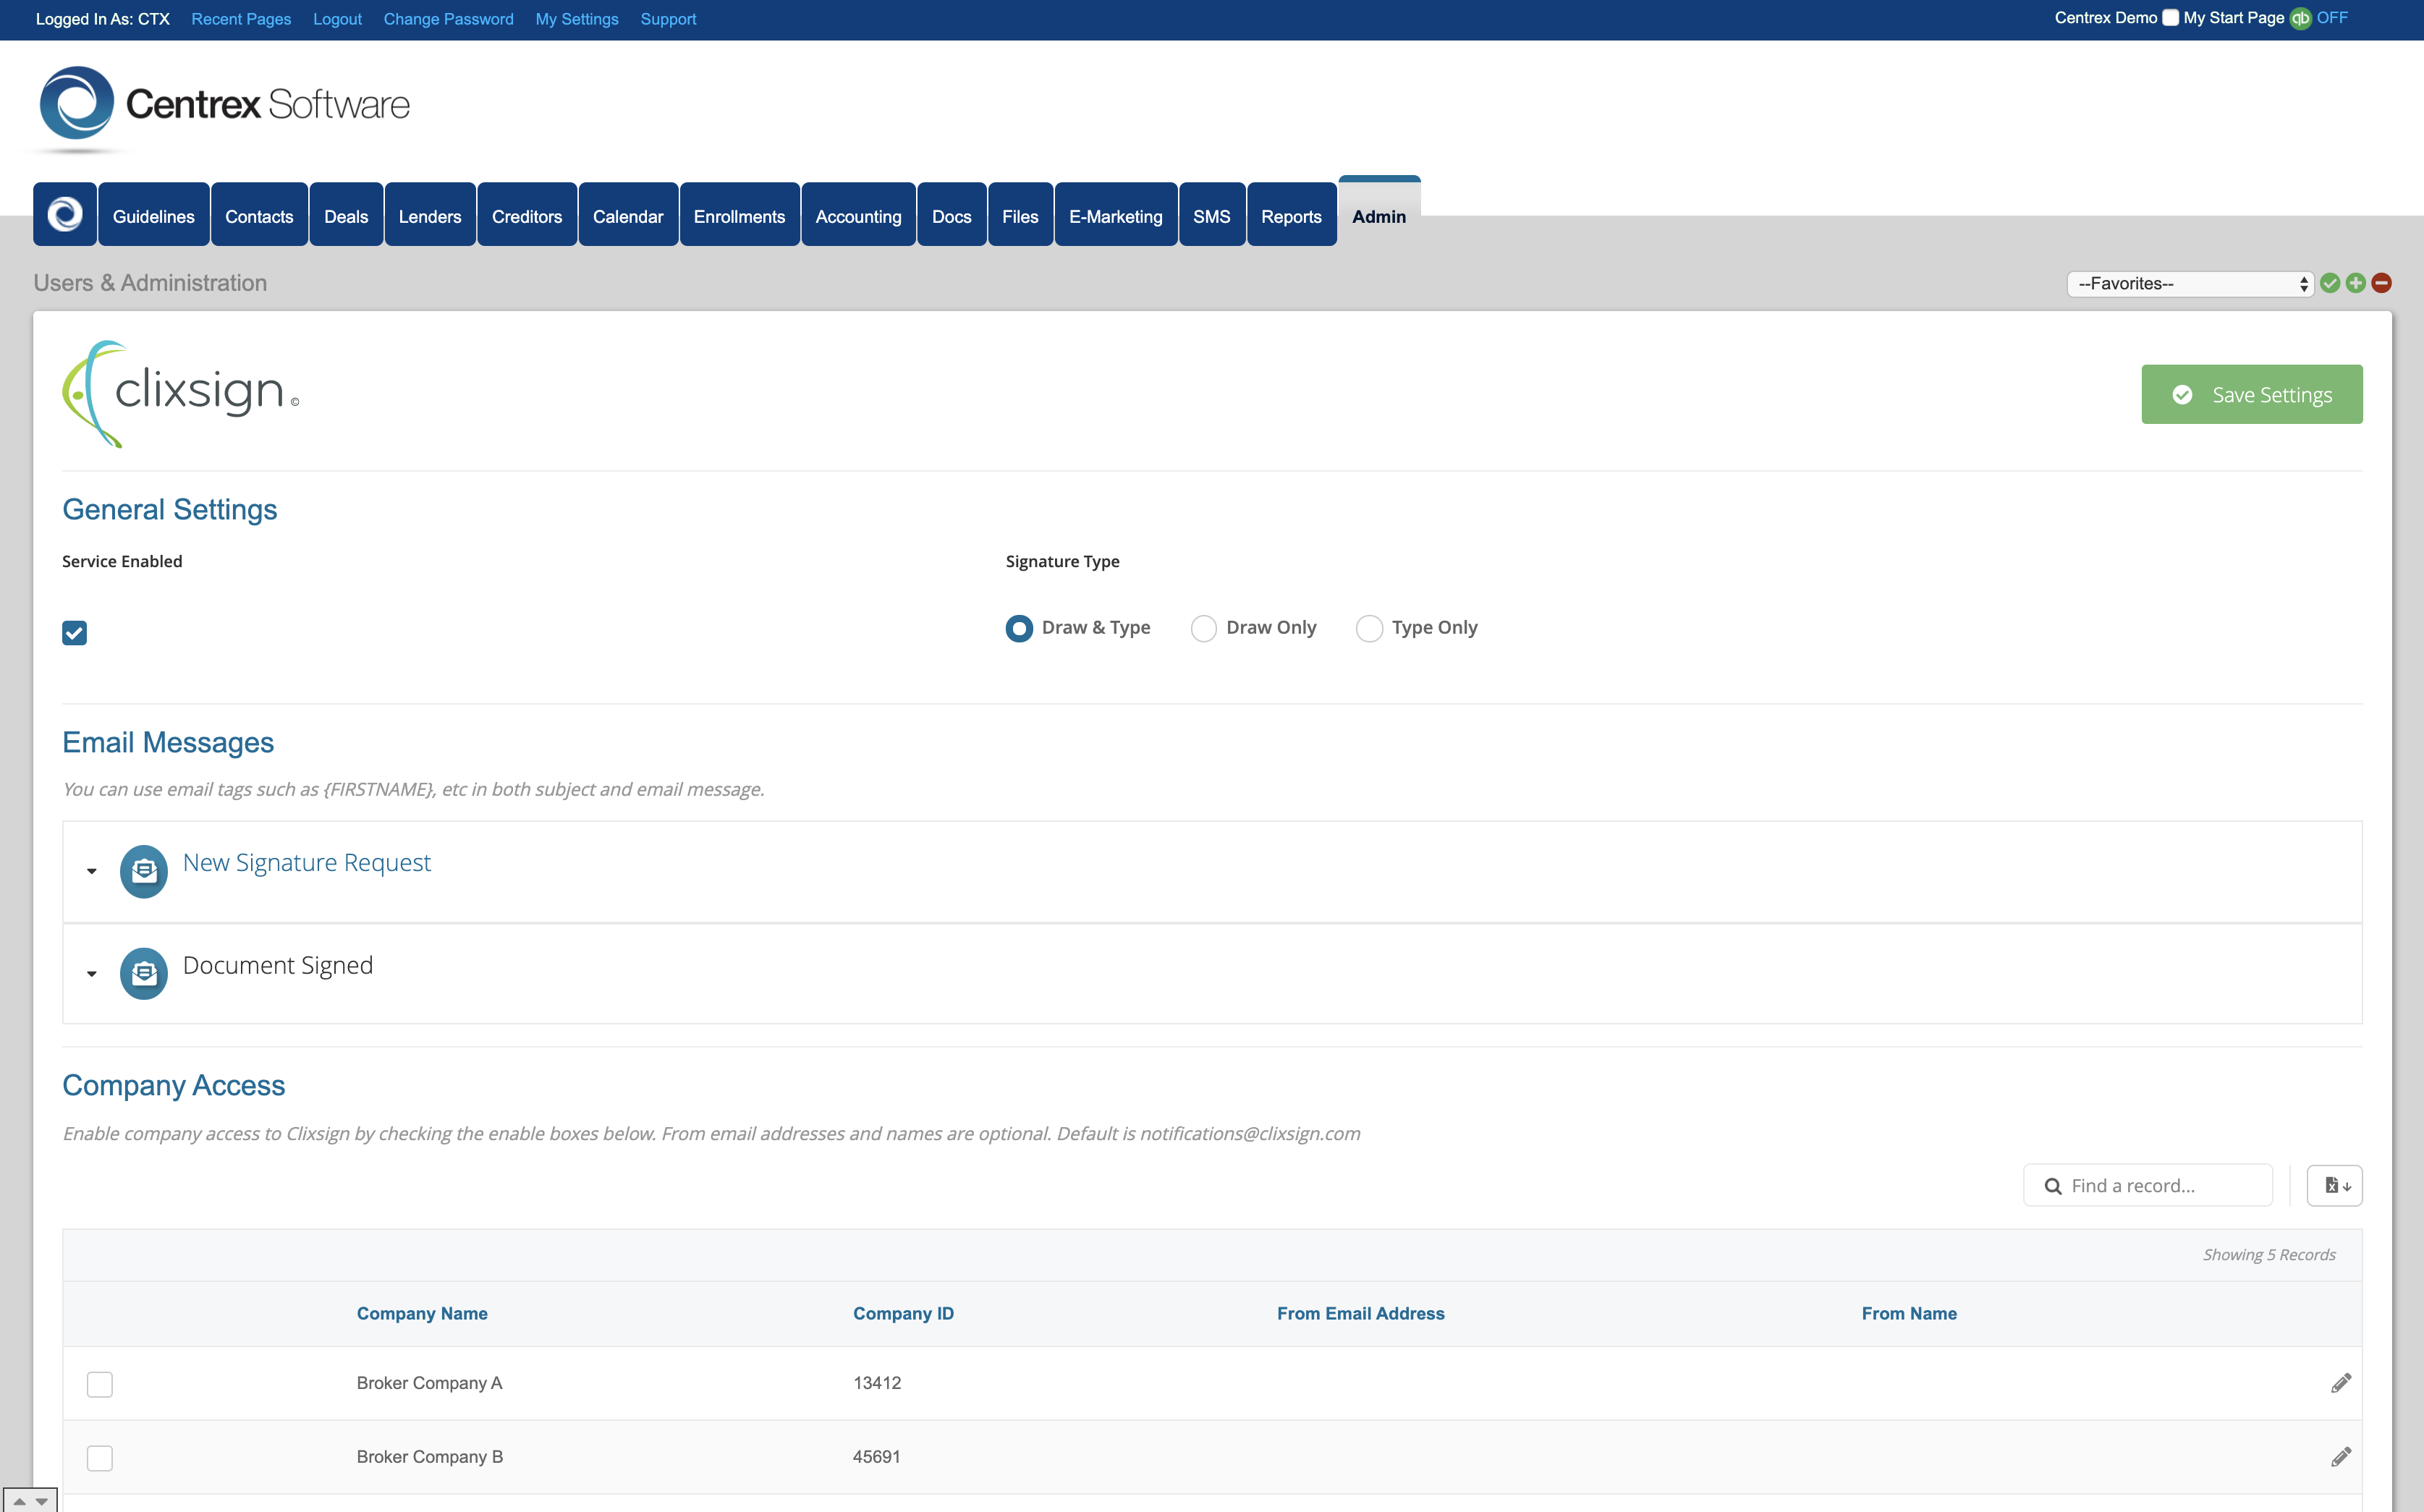The image size is (2424, 1512).
Task: Select Type Only signature option
Action: [1369, 628]
